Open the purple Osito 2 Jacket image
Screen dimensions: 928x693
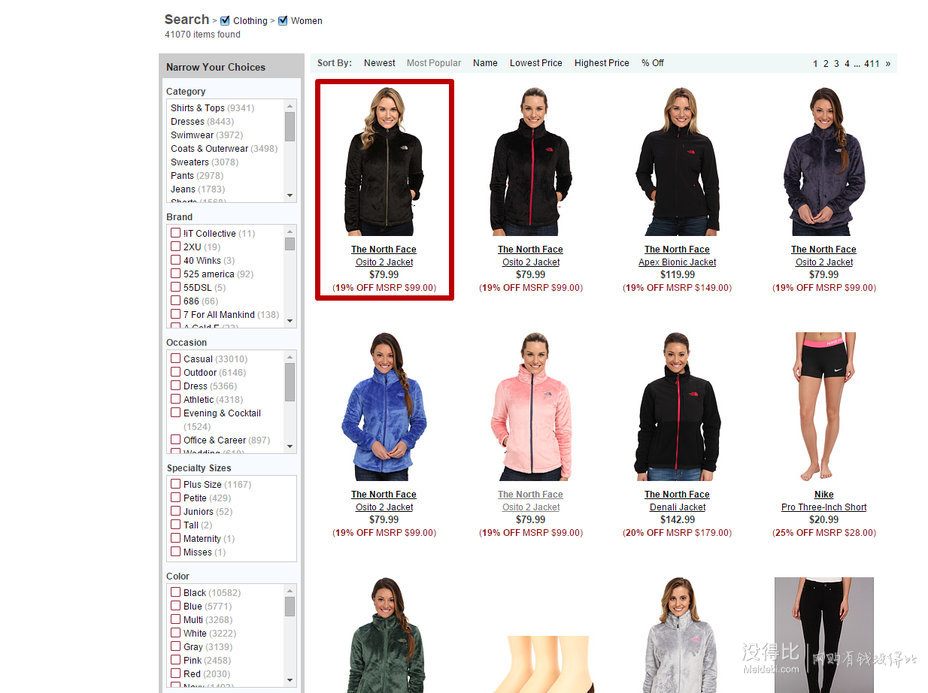(x=824, y=161)
